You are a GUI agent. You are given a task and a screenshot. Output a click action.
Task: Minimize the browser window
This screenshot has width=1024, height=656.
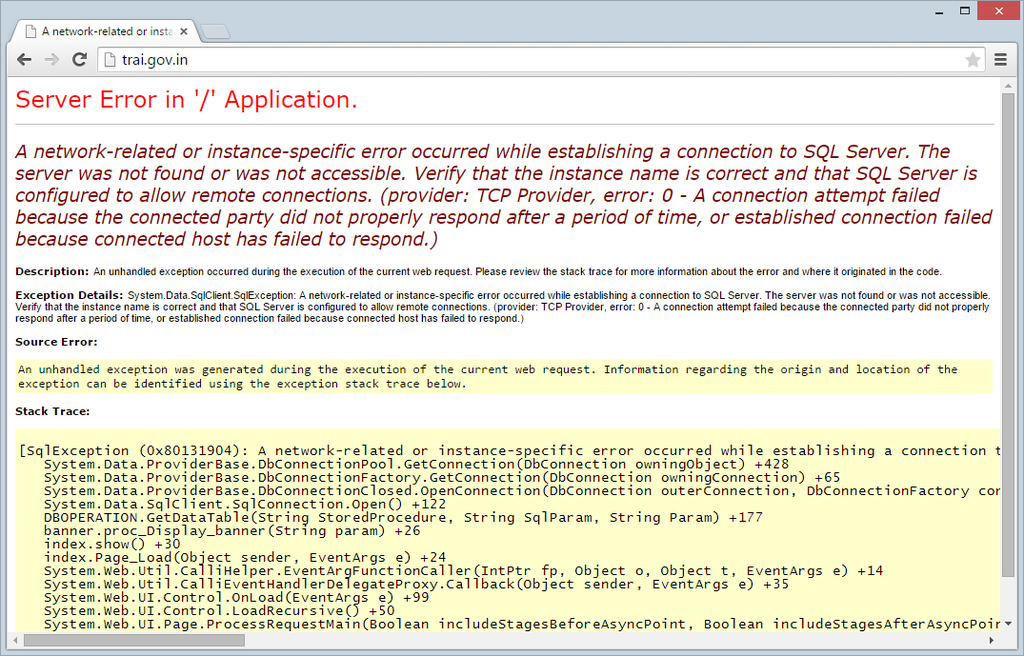pos(939,11)
